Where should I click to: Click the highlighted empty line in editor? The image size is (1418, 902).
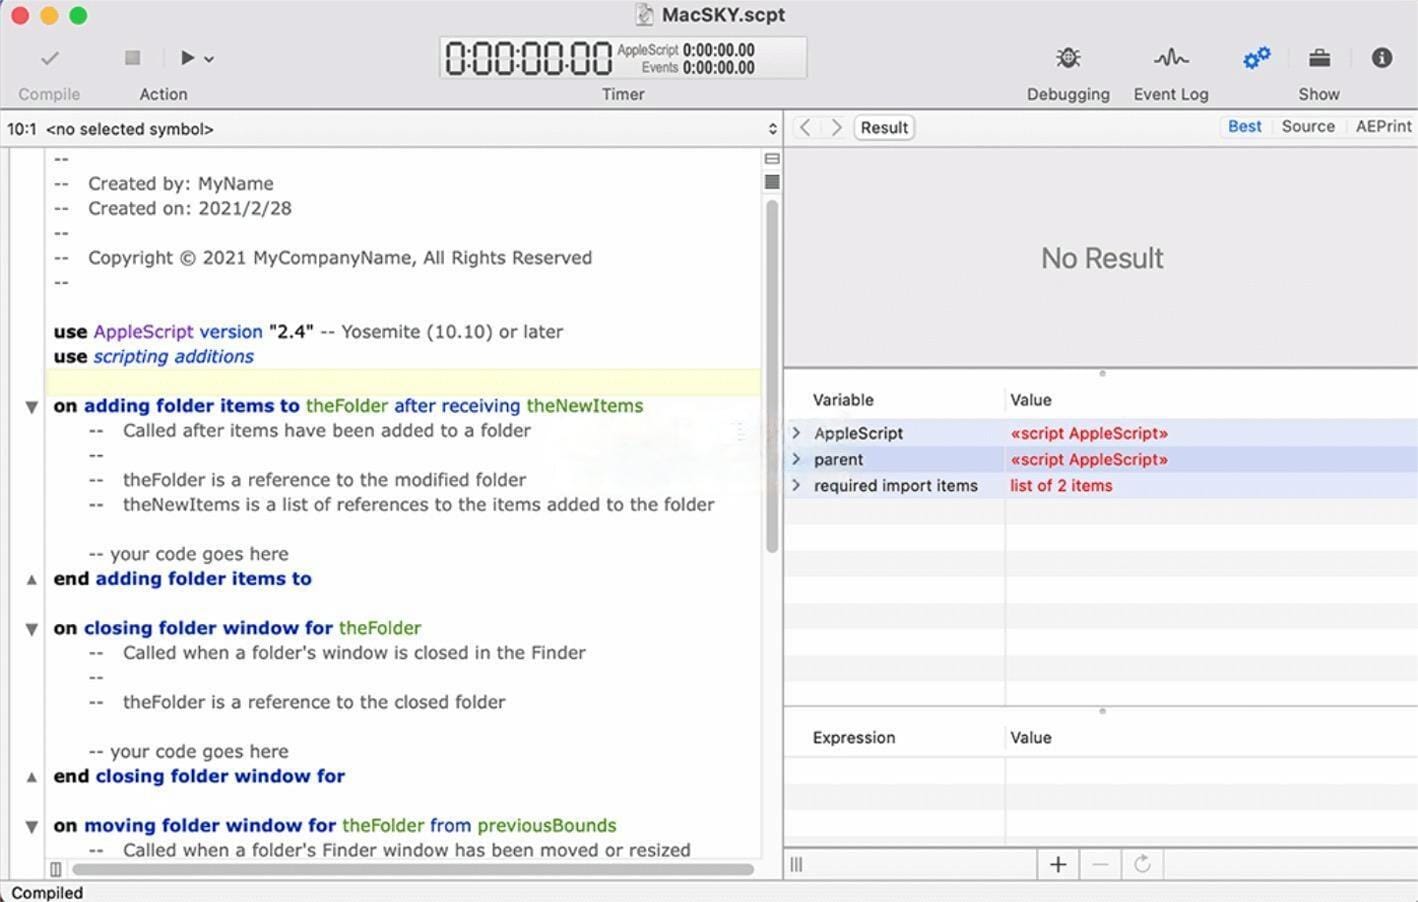tap(403, 382)
